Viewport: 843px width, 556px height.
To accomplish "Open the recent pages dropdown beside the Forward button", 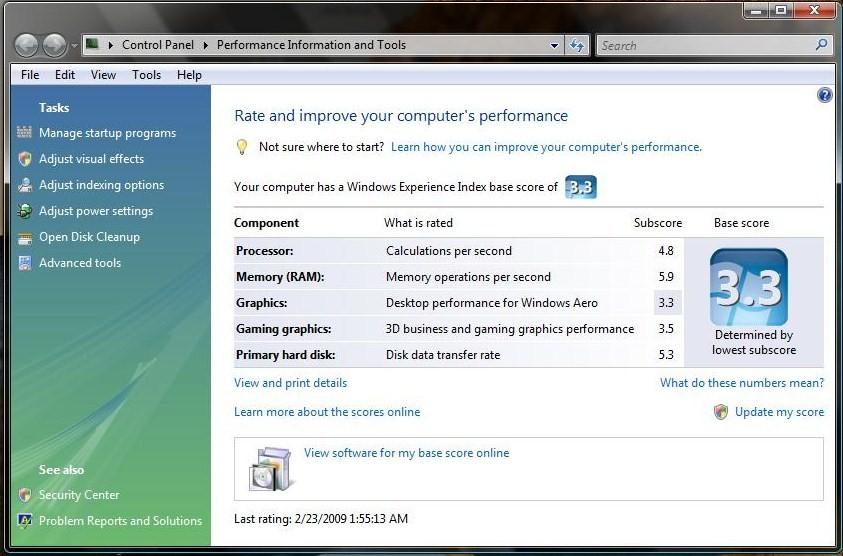I will (x=74, y=46).
